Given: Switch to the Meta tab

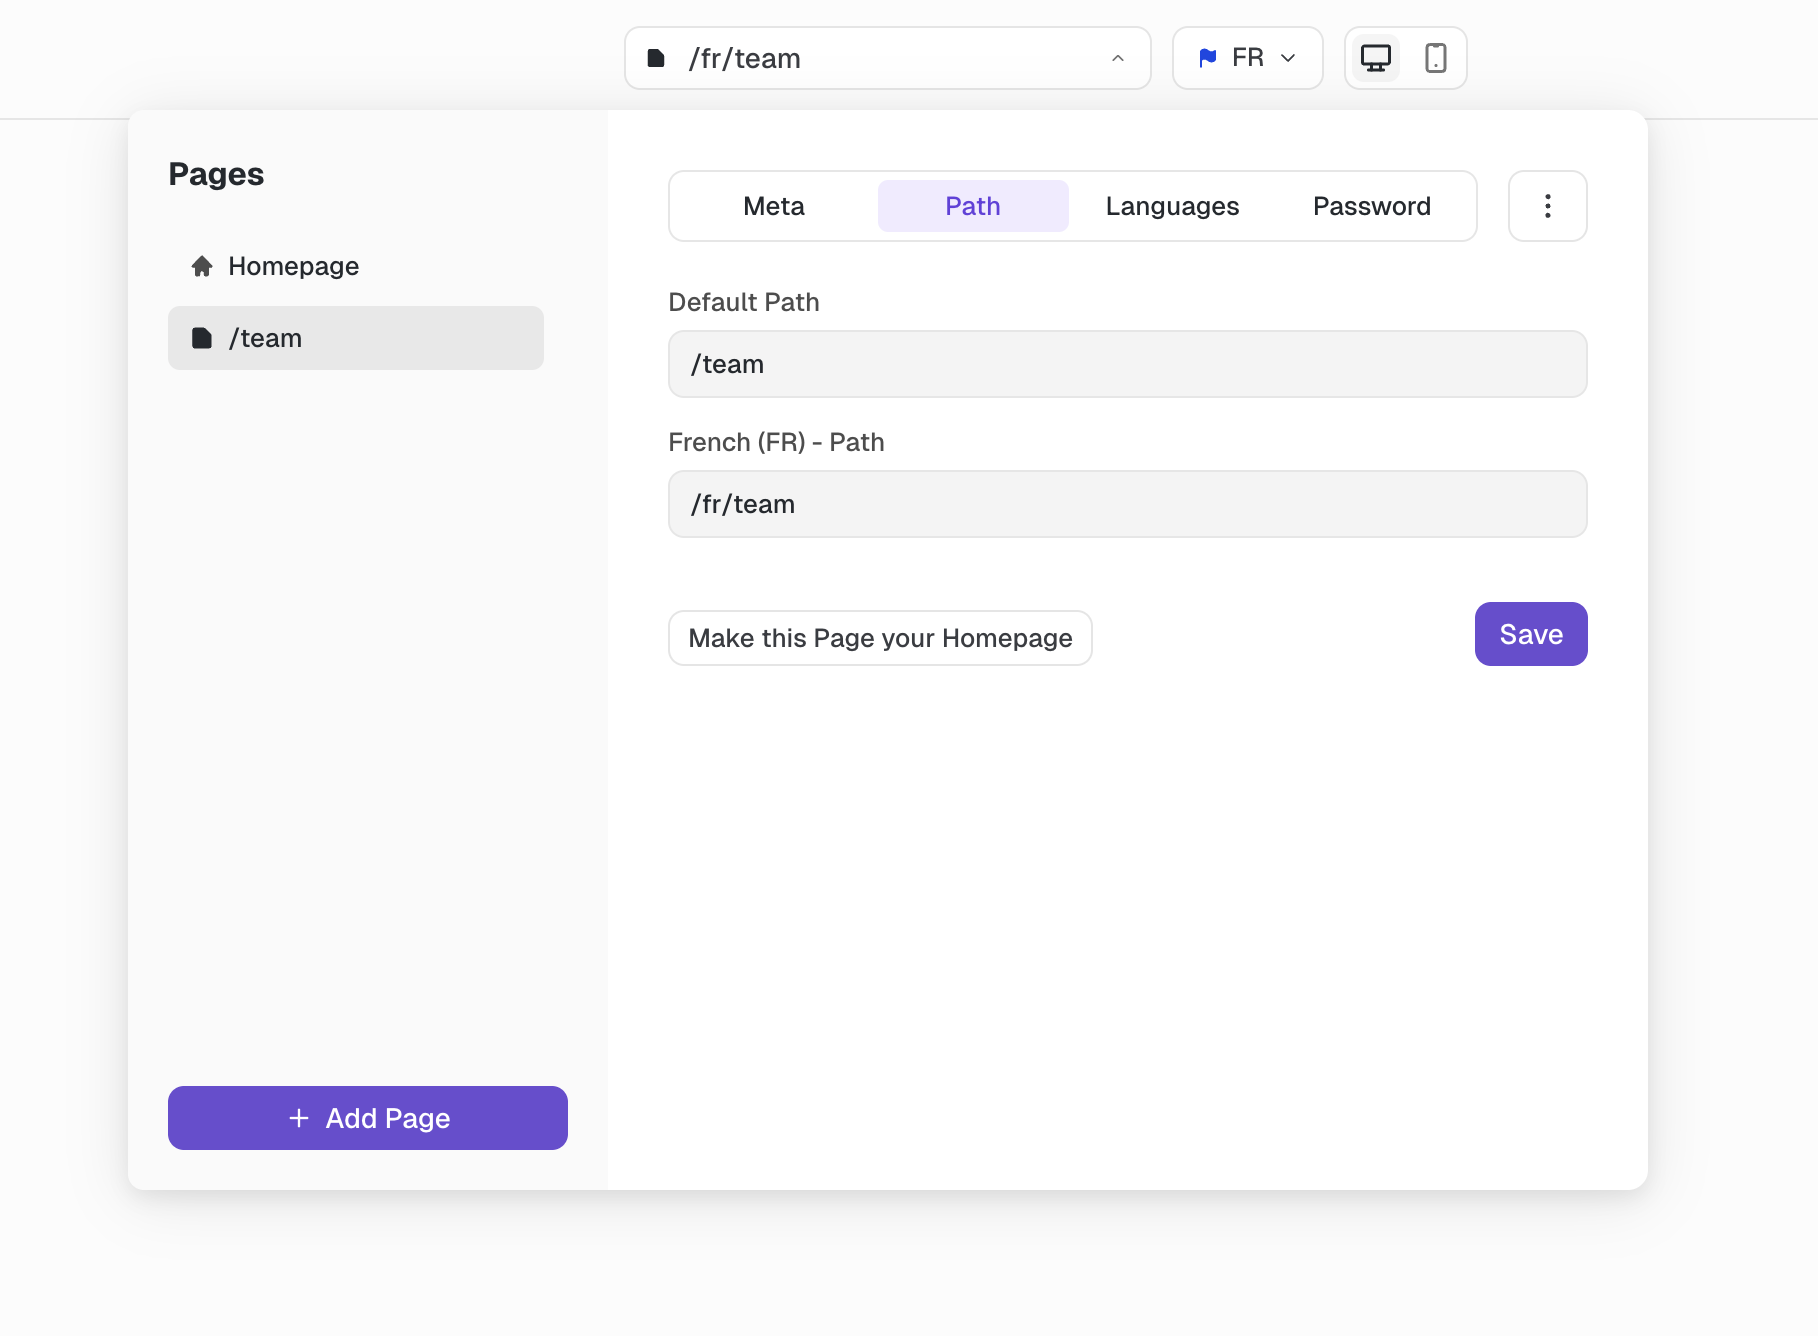Looking at the screenshot, I should pos(773,206).
